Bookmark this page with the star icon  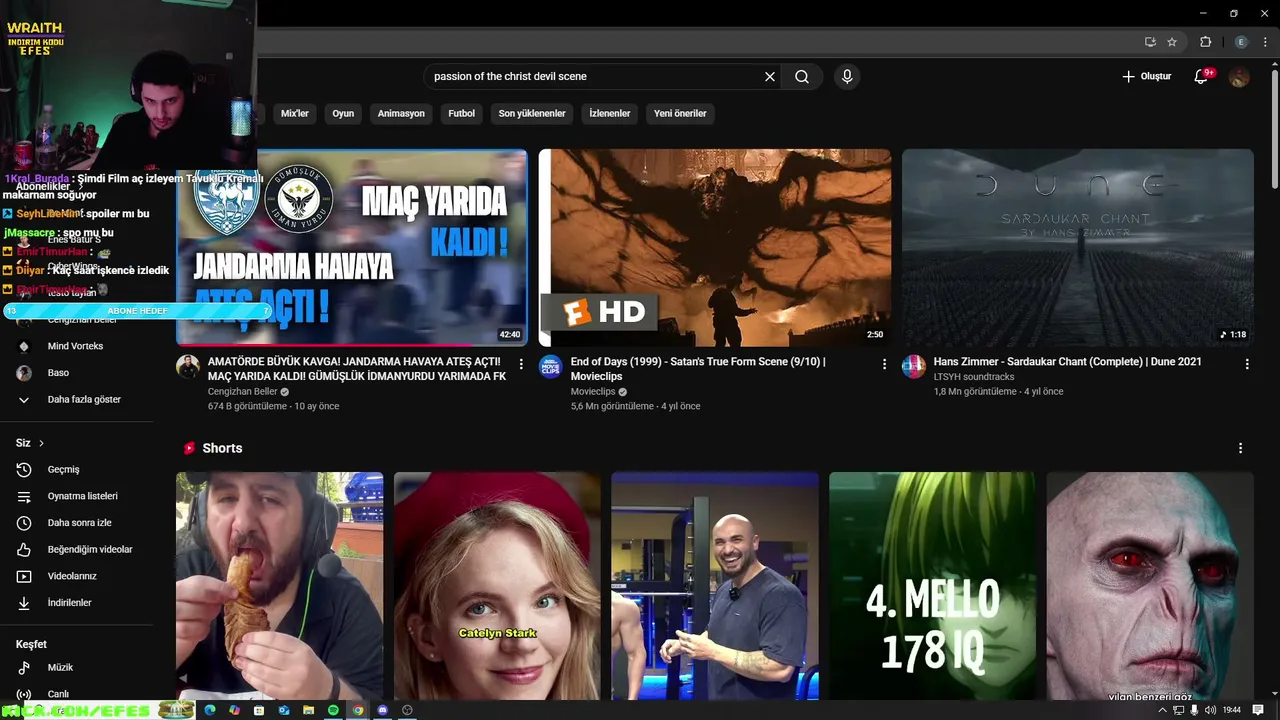point(1172,42)
